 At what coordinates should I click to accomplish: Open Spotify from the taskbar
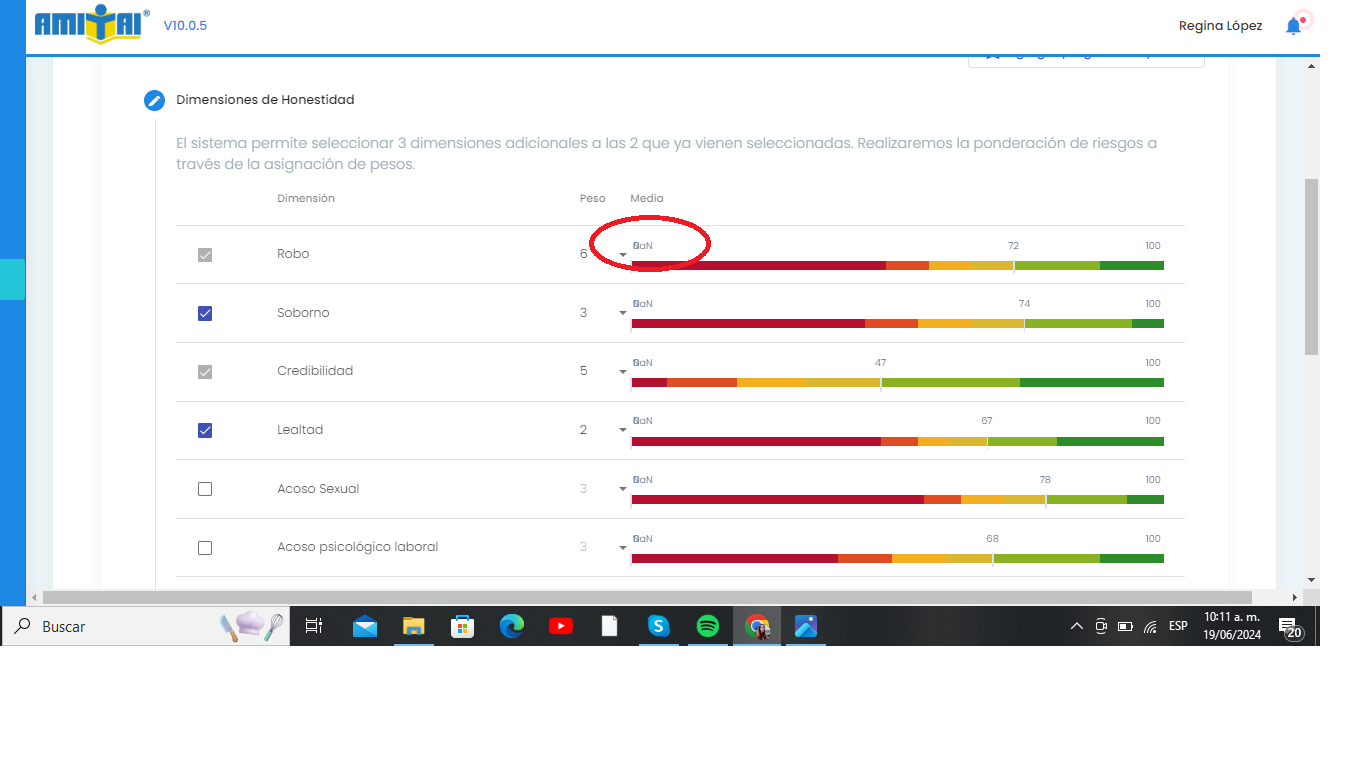point(708,626)
